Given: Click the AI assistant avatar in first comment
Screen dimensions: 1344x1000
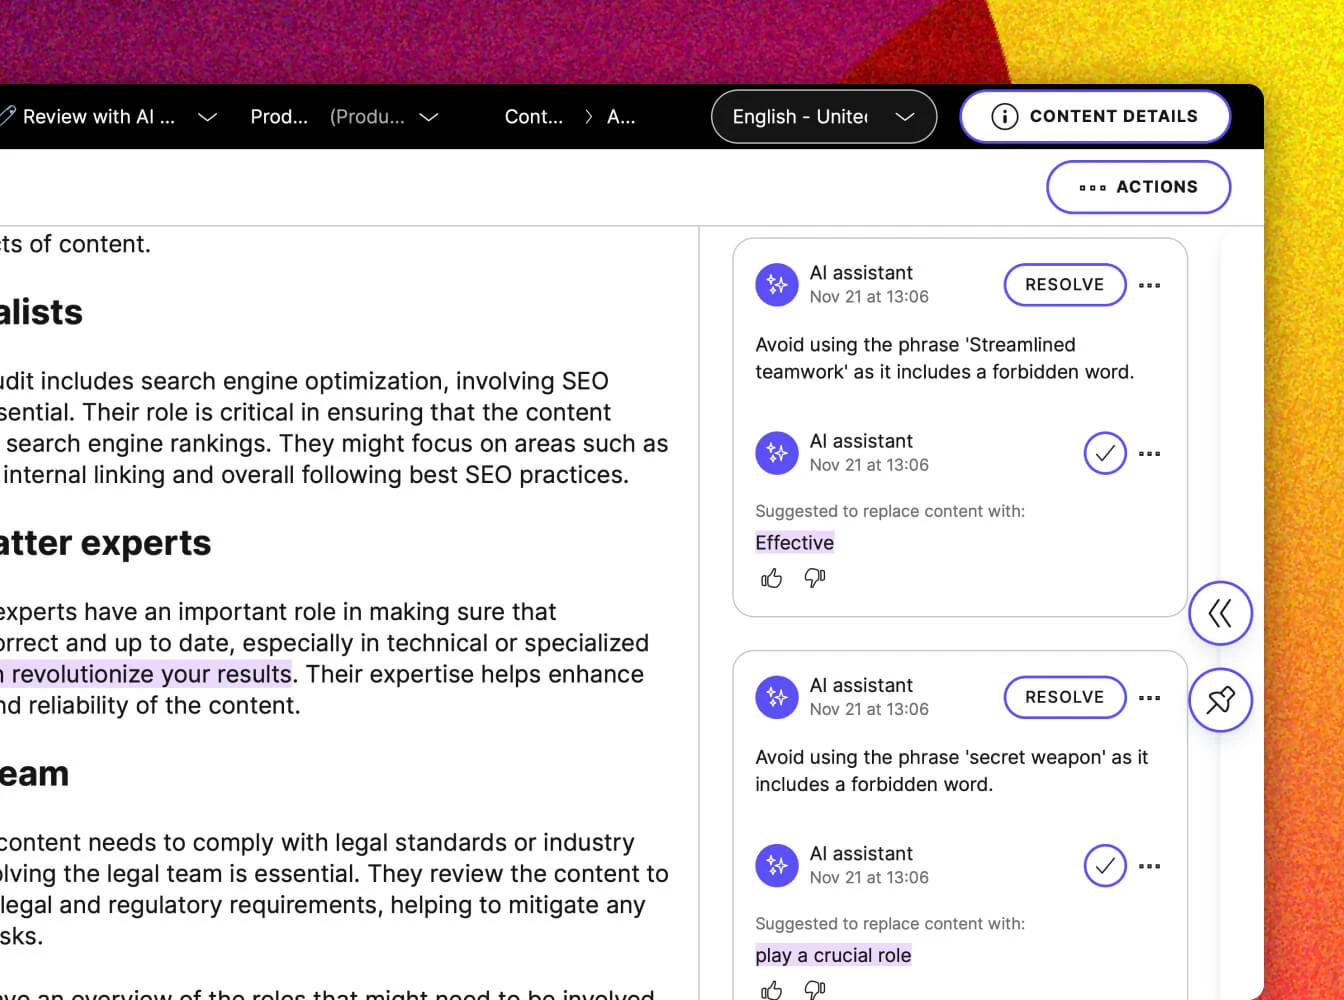Looking at the screenshot, I should (x=777, y=285).
